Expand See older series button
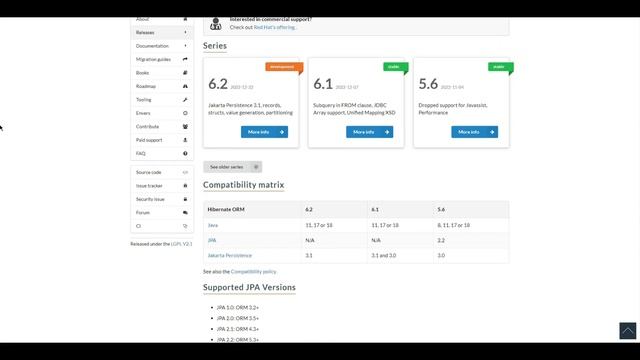Viewport: 640px width, 360px height. point(233,167)
